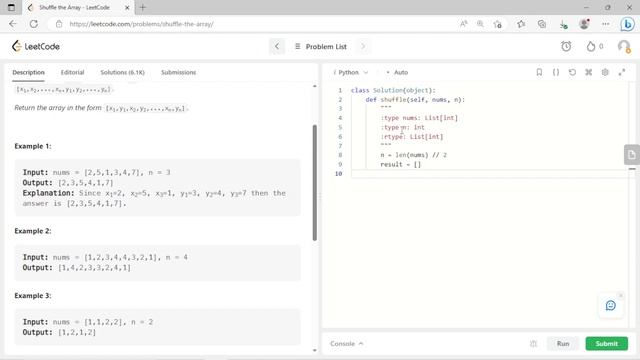
Task: Open the browser settings and more menu
Action: tap(606, 24)
